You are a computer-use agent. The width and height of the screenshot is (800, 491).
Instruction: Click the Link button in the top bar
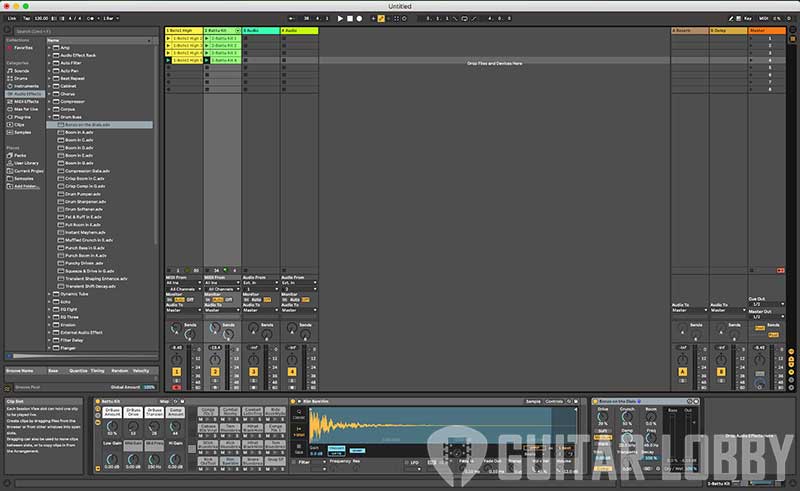tap(11, 18)
